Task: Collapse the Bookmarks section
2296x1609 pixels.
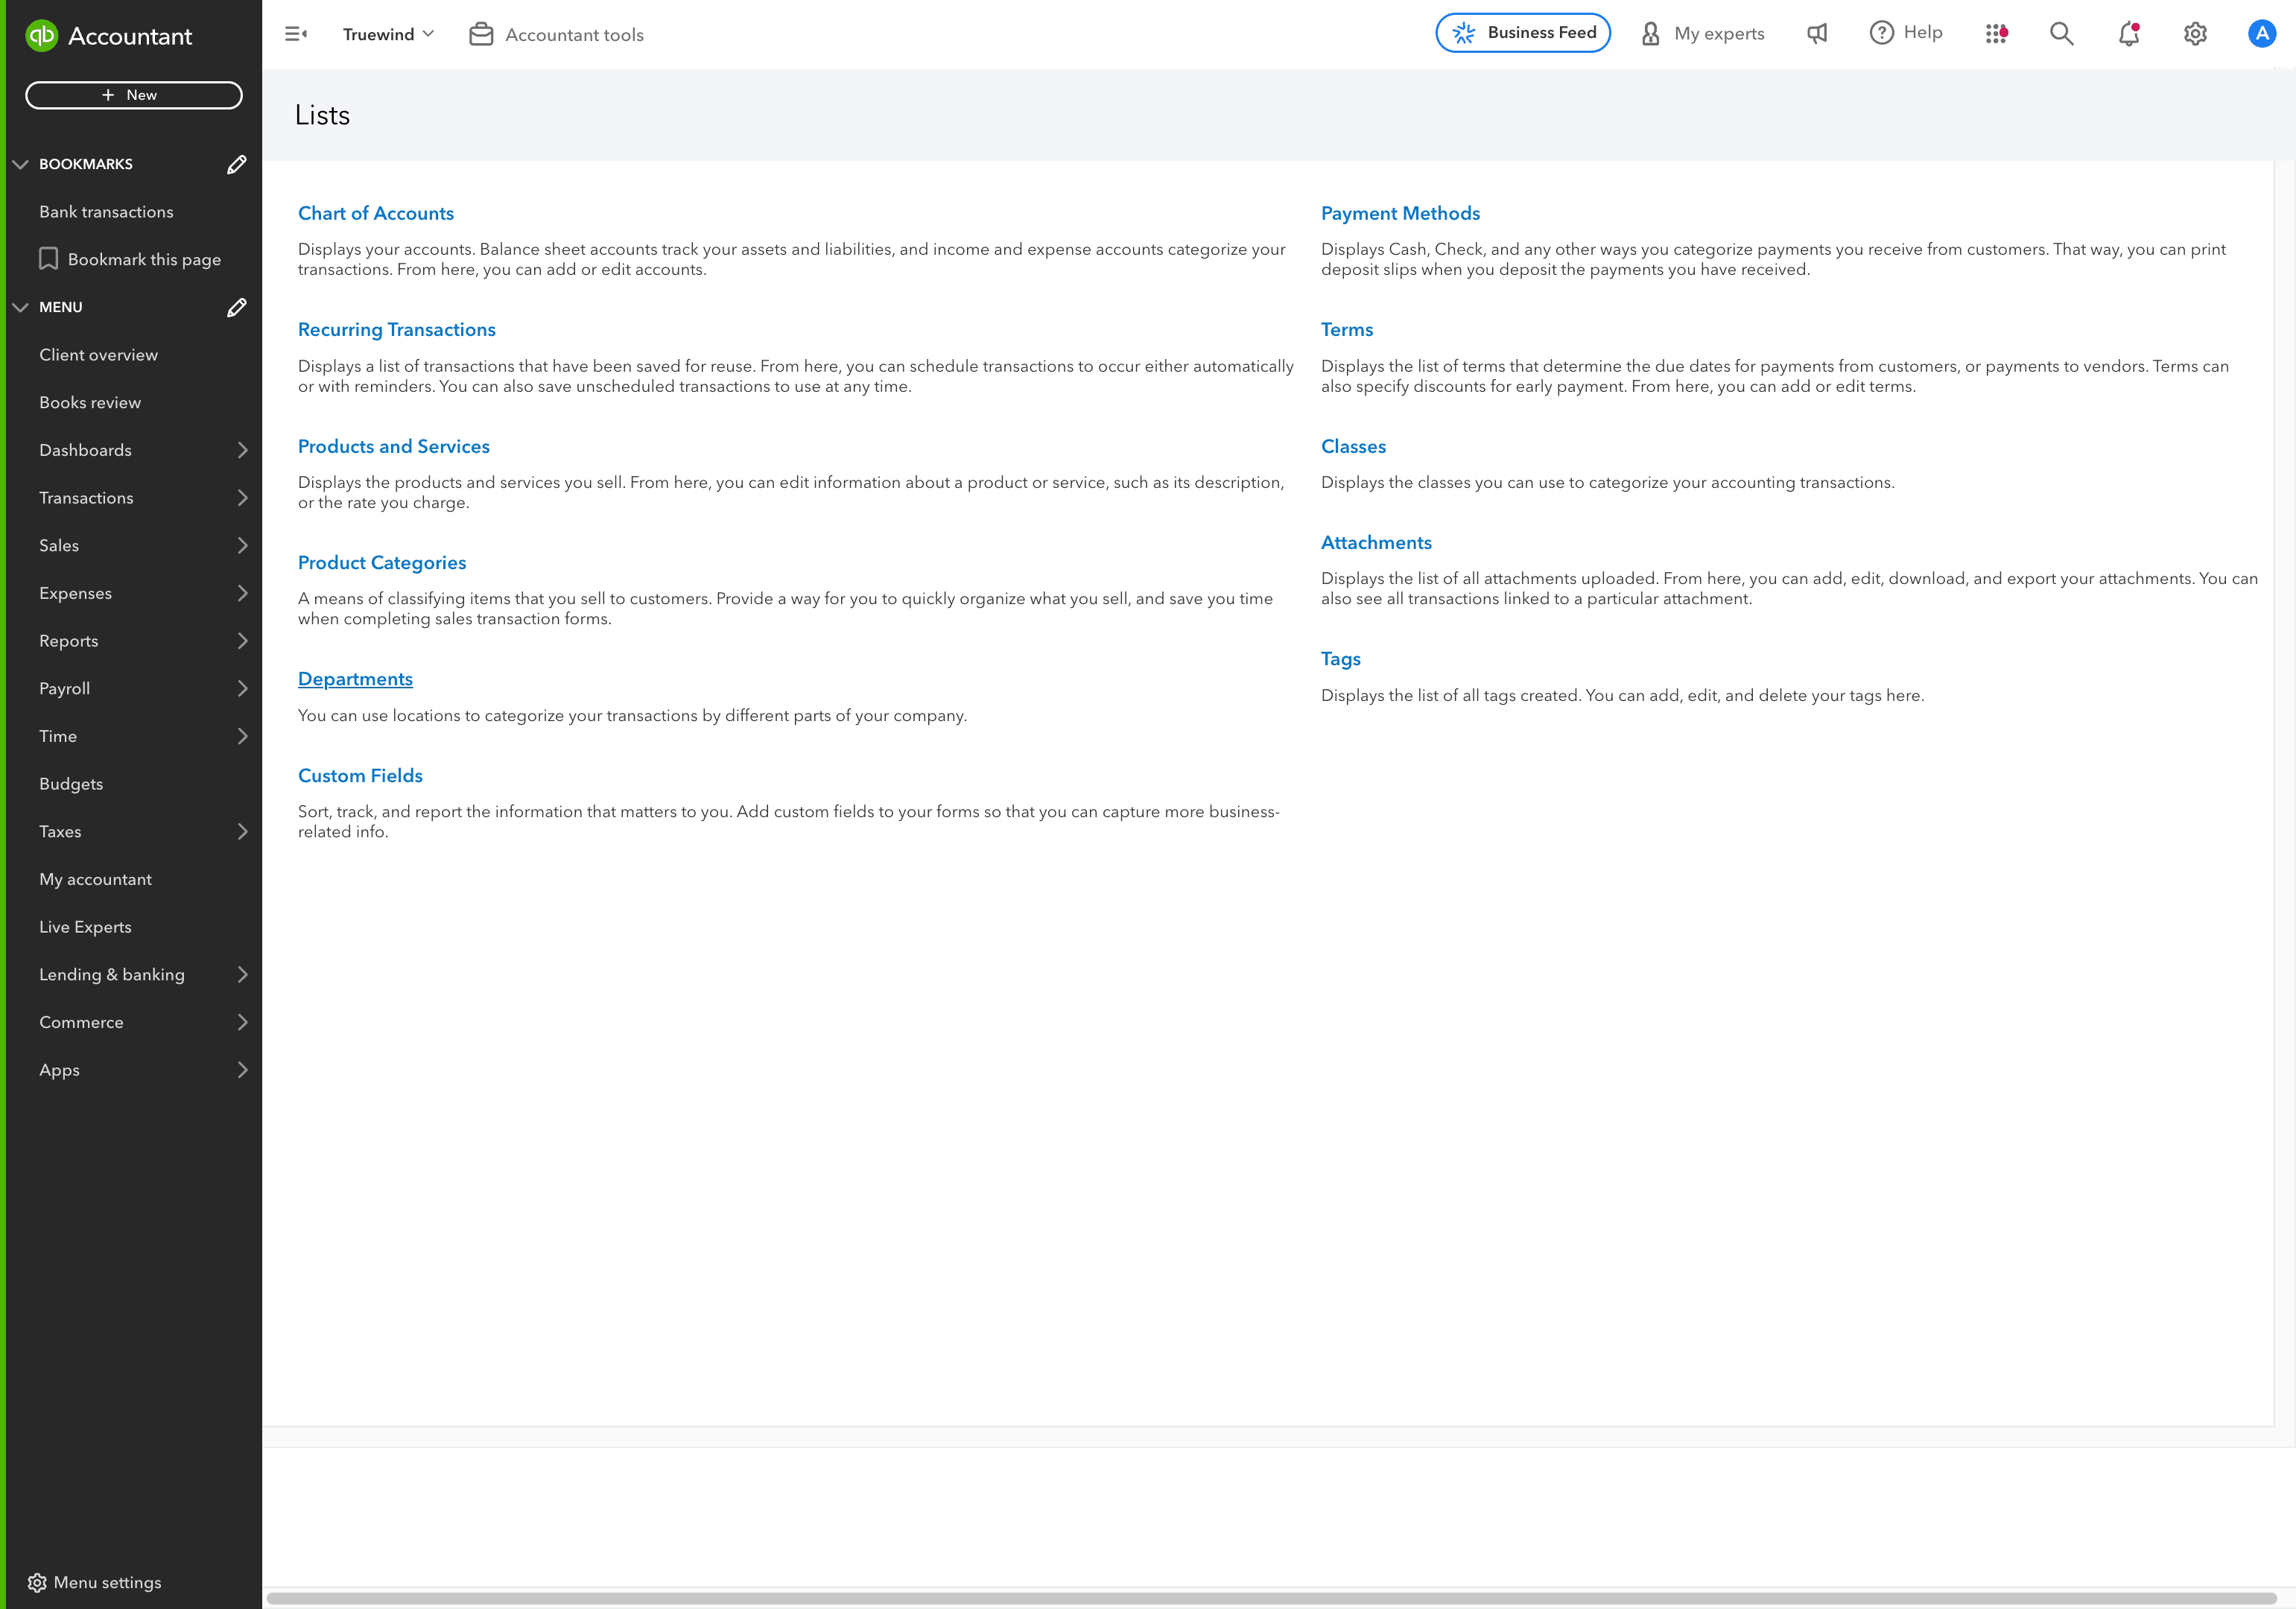Action: click(x=21, y=164)
